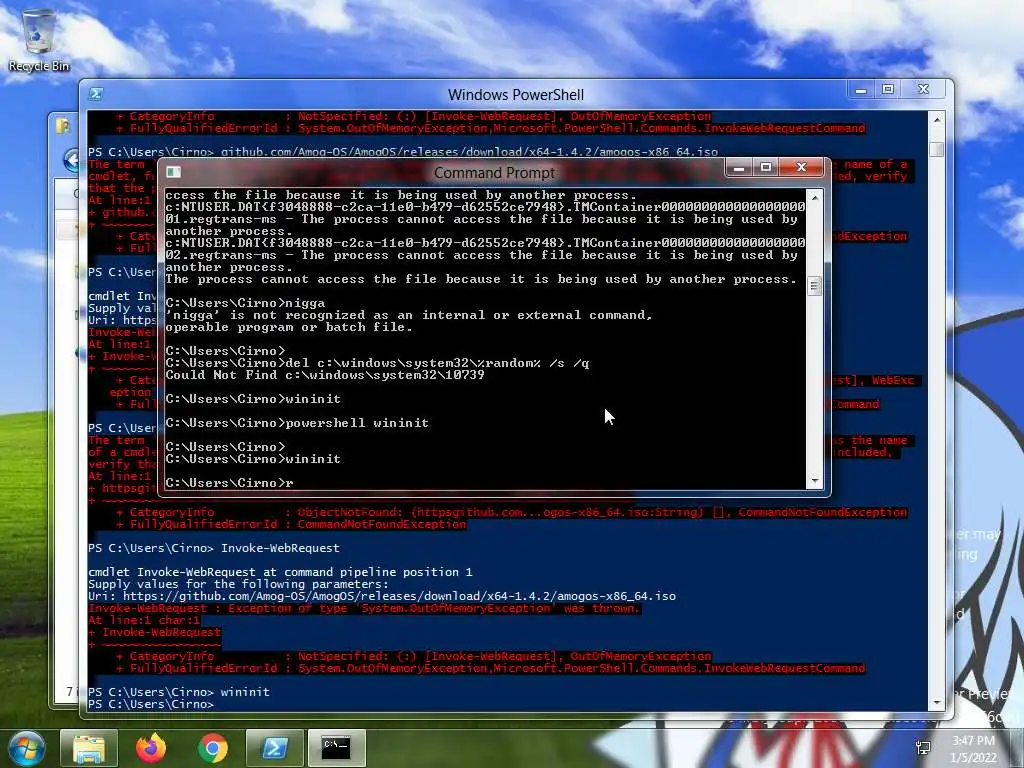The height and width of the screenshot is (768, 1024).
Task: Switch to PowerShell taskbar button
Action: click(x=275, y=748)
